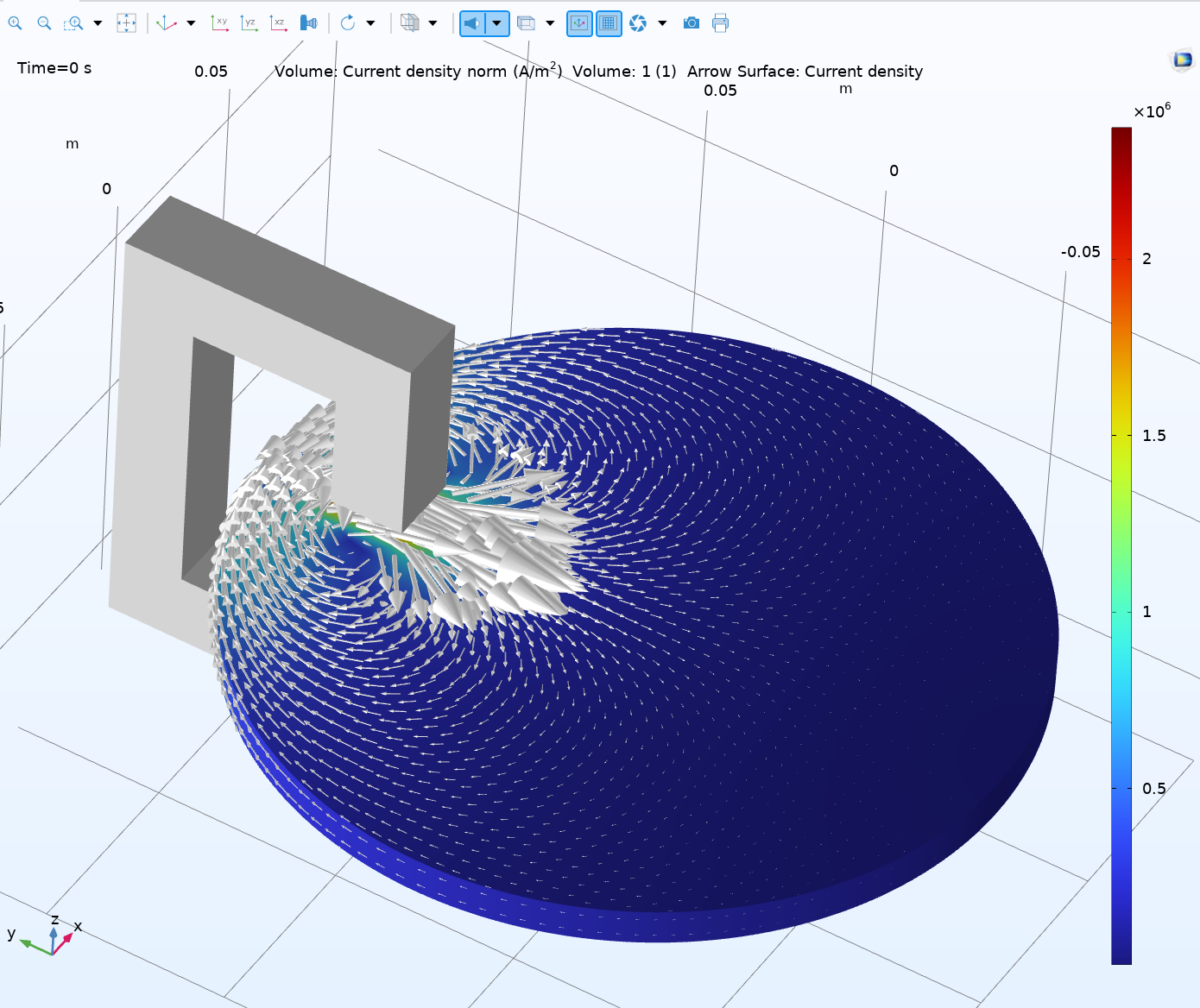1200x1008 pixels.
Task: Click the camera image snapshot icon
Action: (x=691, y=23)
